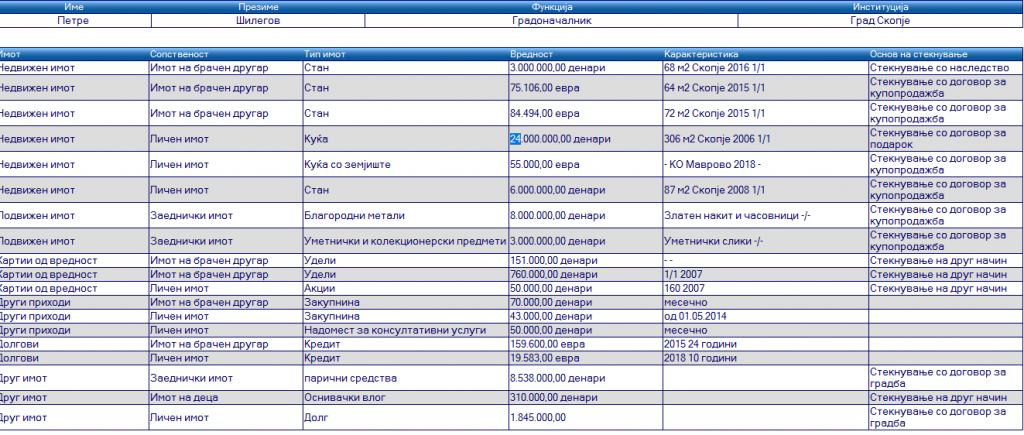
Task: Select the surname cell Шилегов
Action: pos(258,20)
